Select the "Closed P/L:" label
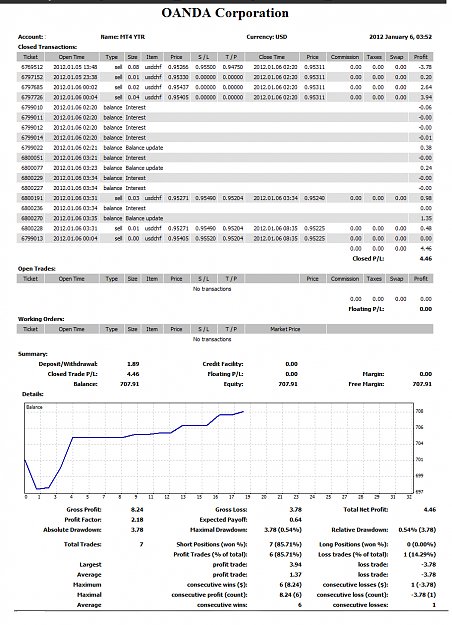Viewport: 452px width, 625px height. pyautogui.click(x=368, y=259)
